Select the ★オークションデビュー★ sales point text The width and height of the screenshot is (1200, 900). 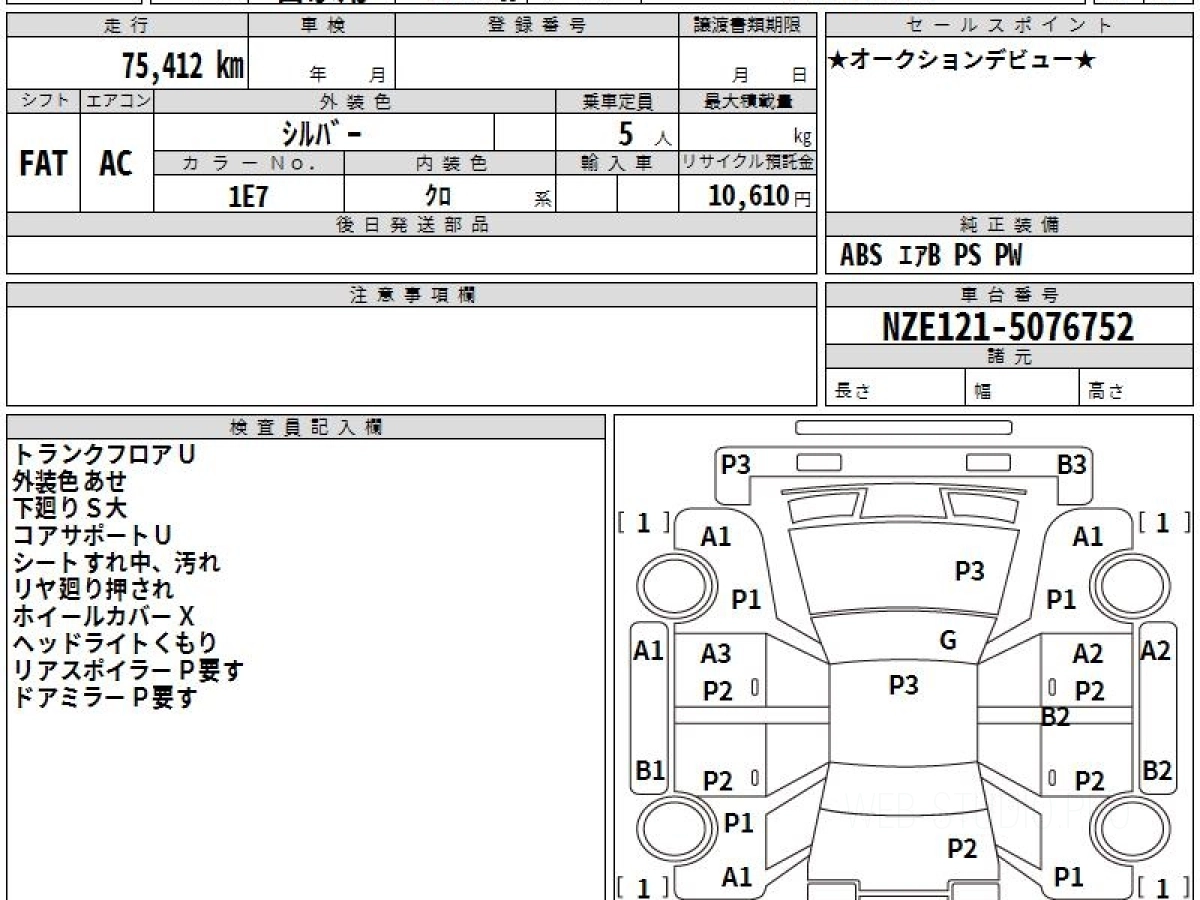[962, 61]
